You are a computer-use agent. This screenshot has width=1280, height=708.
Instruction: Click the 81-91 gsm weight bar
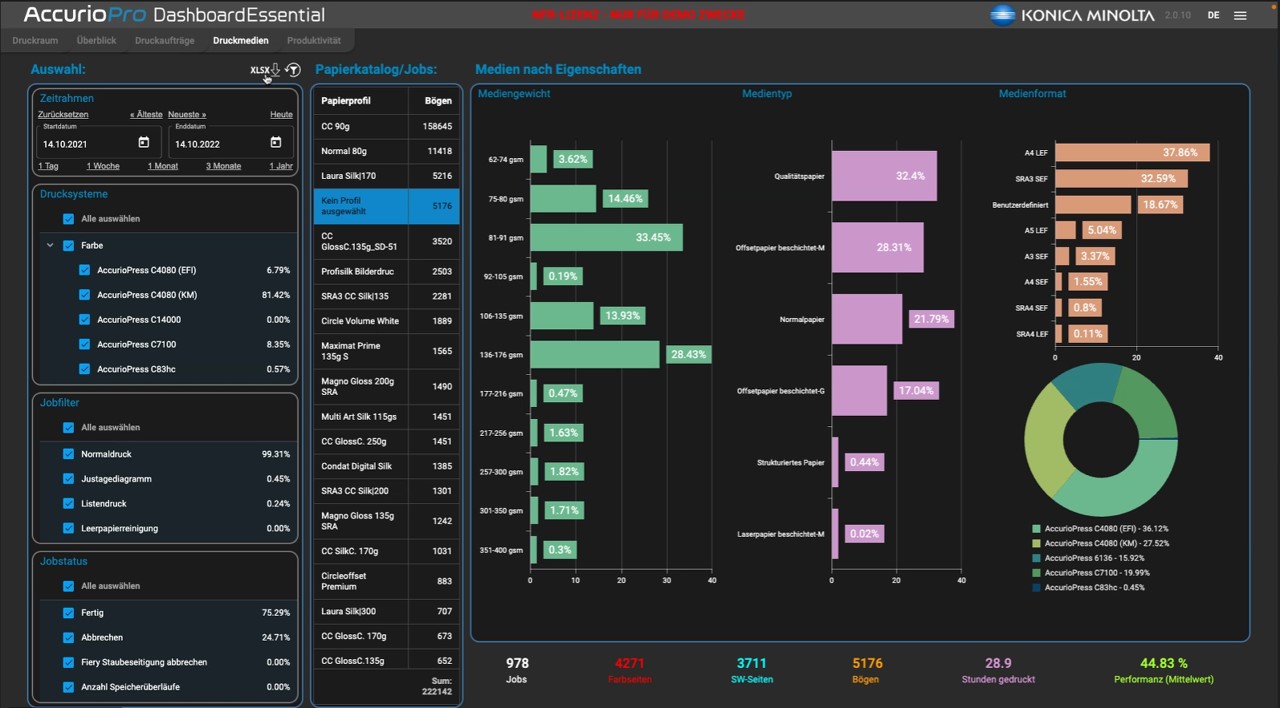pyautogui.click(x=606, y=237)
